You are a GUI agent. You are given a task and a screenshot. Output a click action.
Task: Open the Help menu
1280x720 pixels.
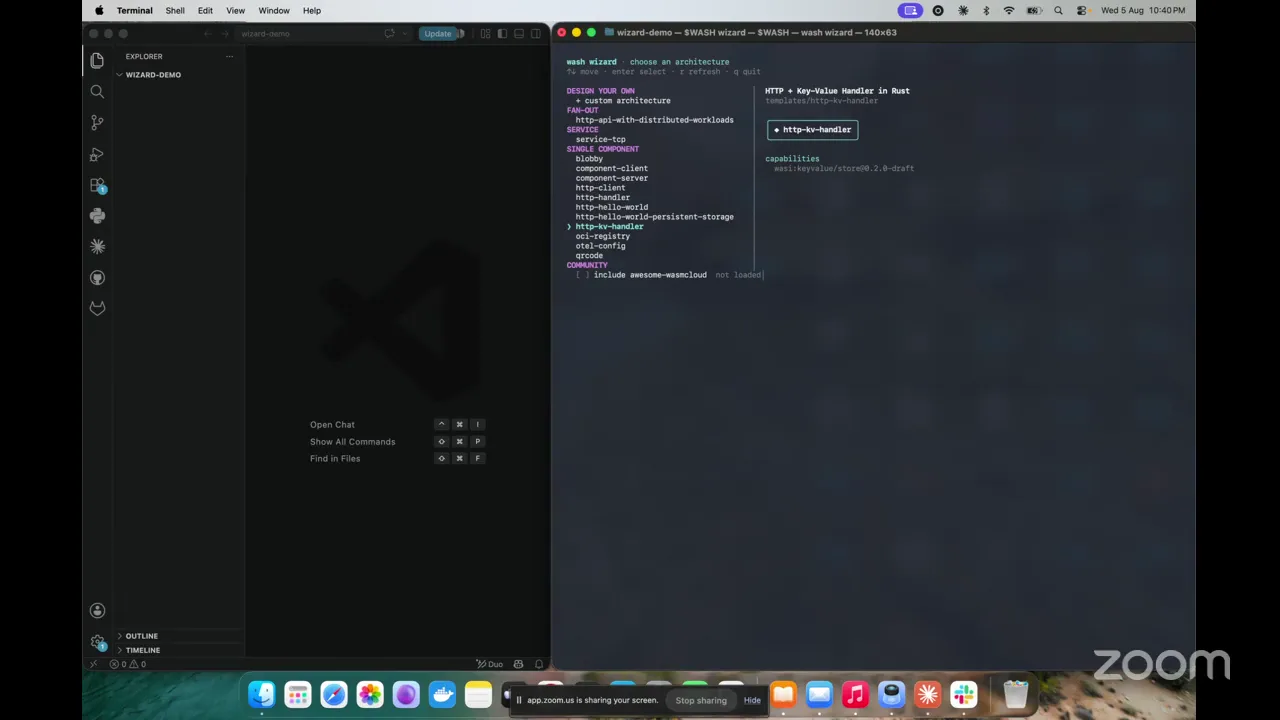[x=312, y=11]
